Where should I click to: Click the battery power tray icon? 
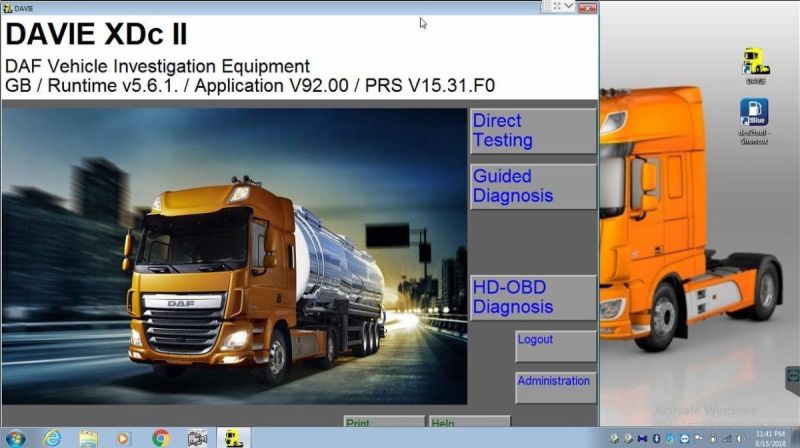coord(713,438)
